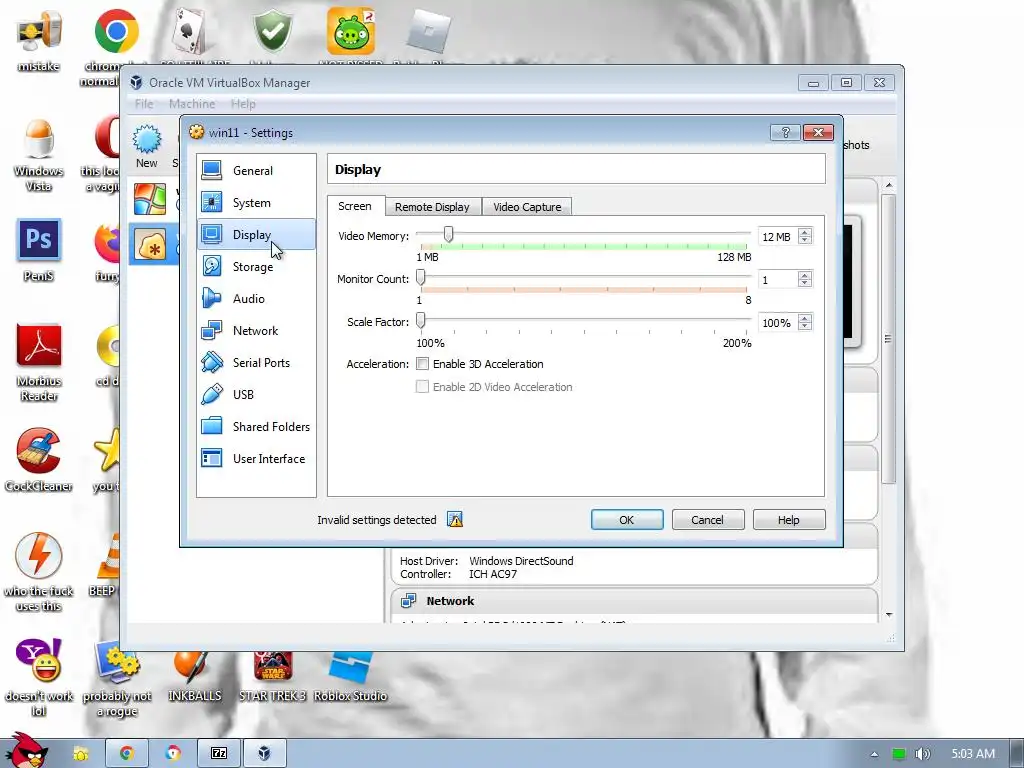Switch to the Screen tab
1024x768 pixels.
(355, 206)
